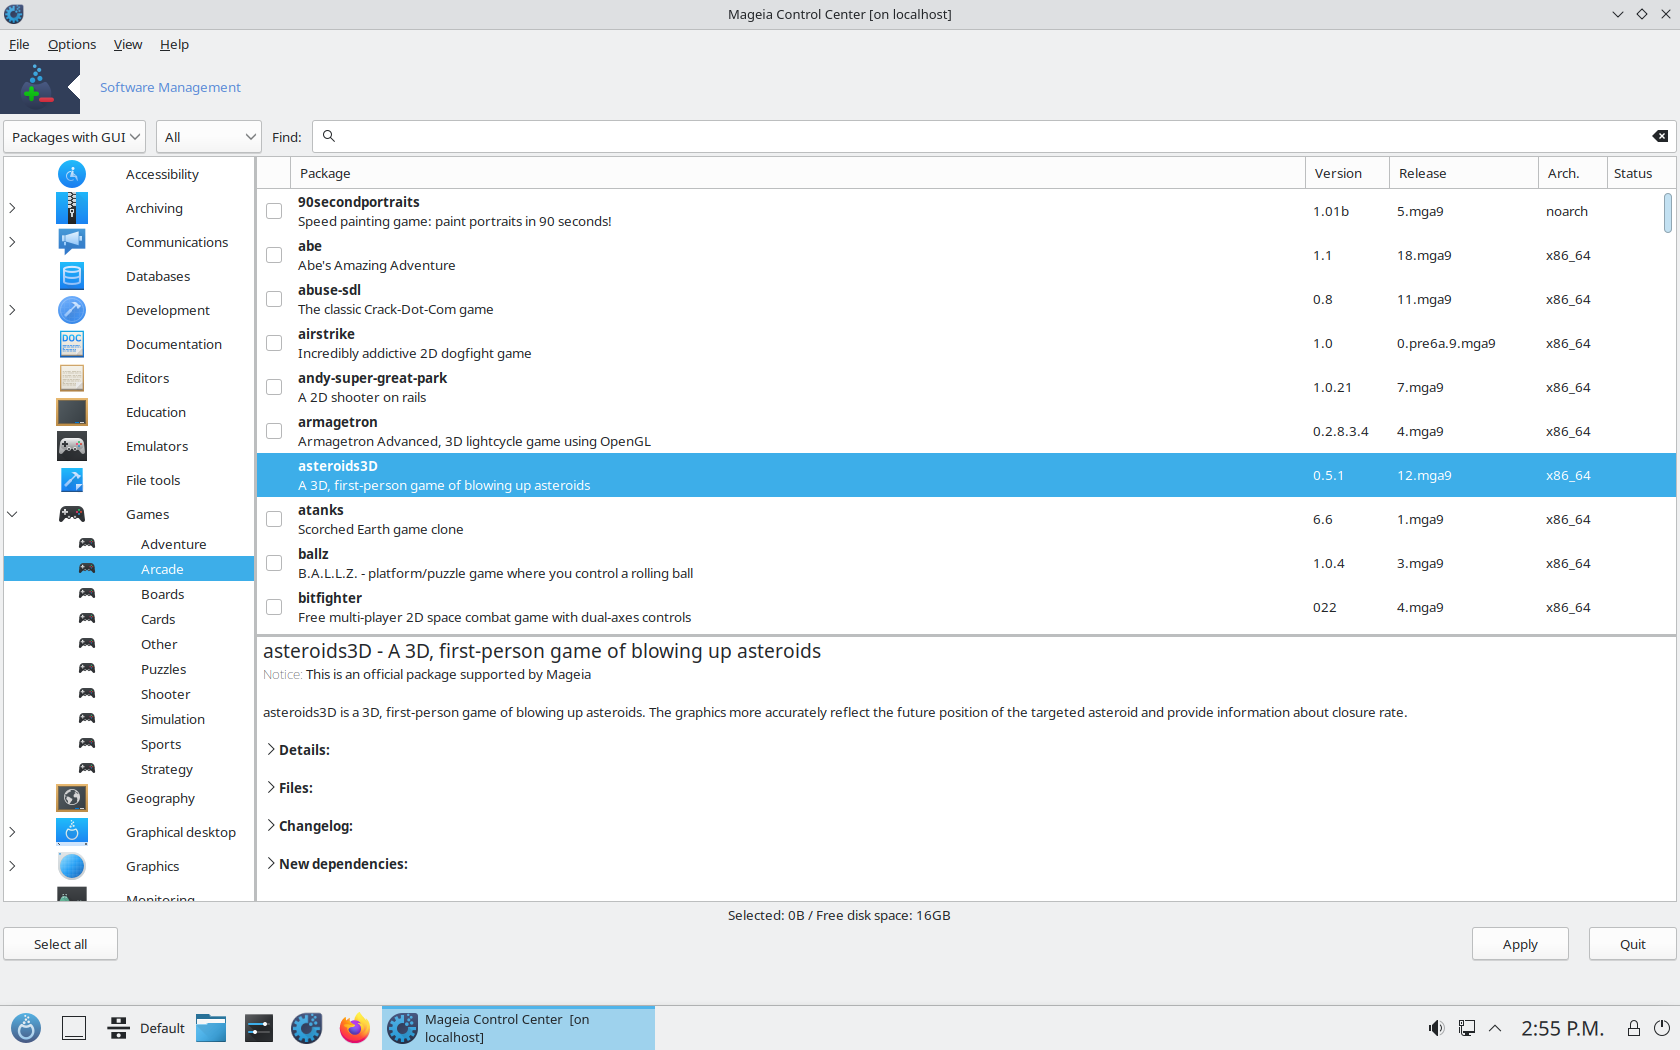Expand the Files section

point(271,787)
